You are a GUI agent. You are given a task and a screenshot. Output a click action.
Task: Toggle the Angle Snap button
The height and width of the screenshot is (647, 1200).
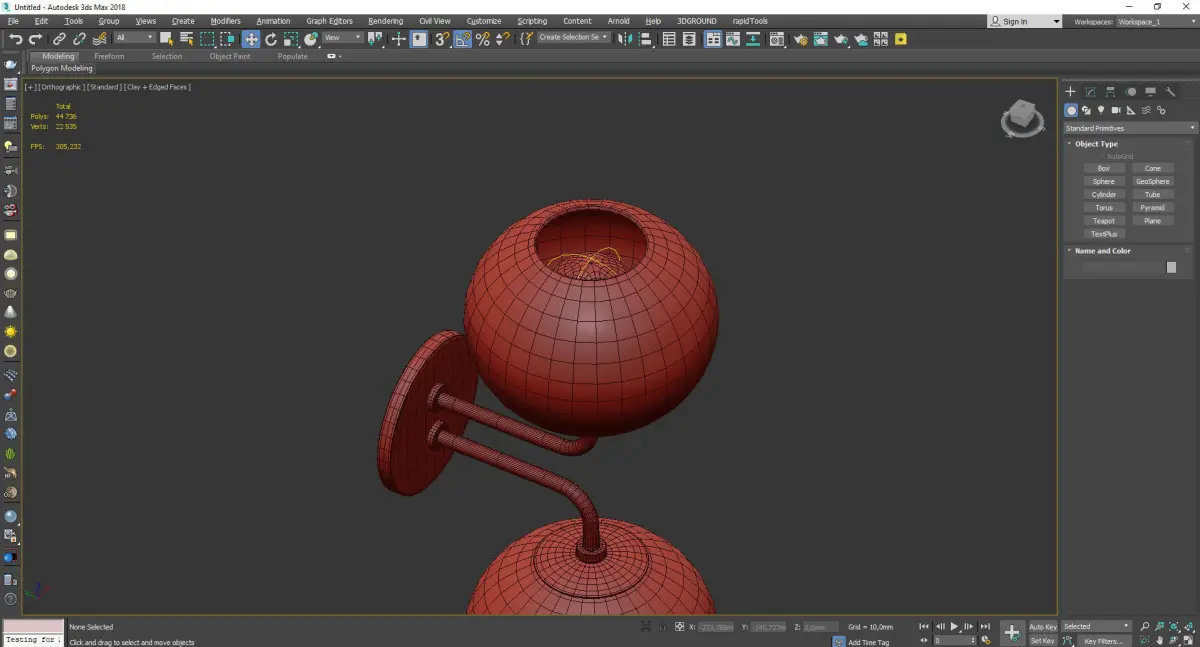coord(462,39)
